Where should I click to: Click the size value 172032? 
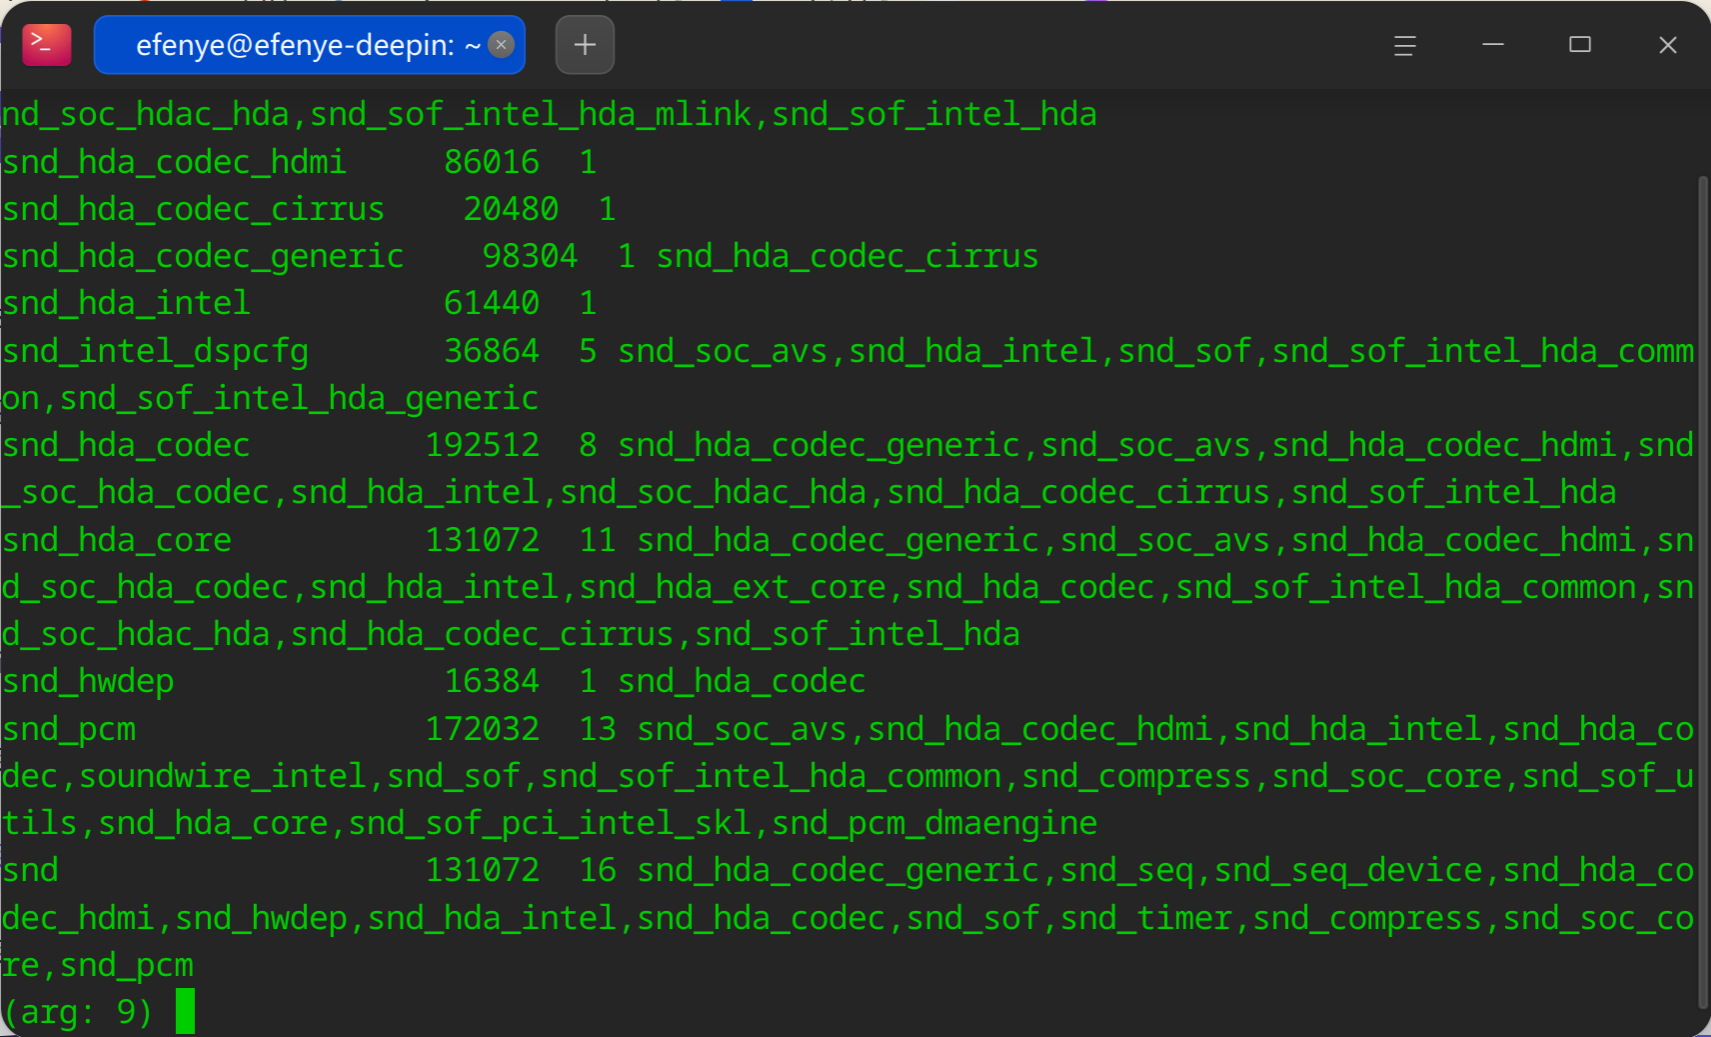483,729
